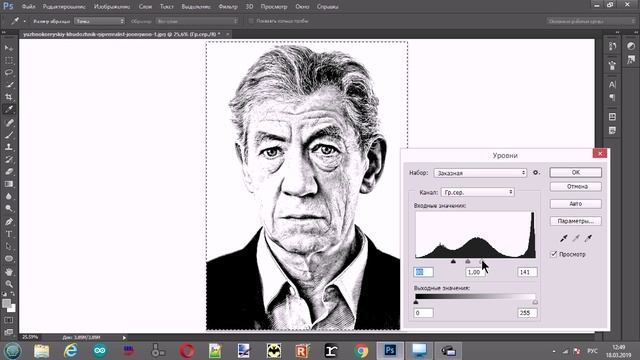Open the Изображение menu
Image resolution: width=640 pixels, height=360 pixels.
(112, 7)
